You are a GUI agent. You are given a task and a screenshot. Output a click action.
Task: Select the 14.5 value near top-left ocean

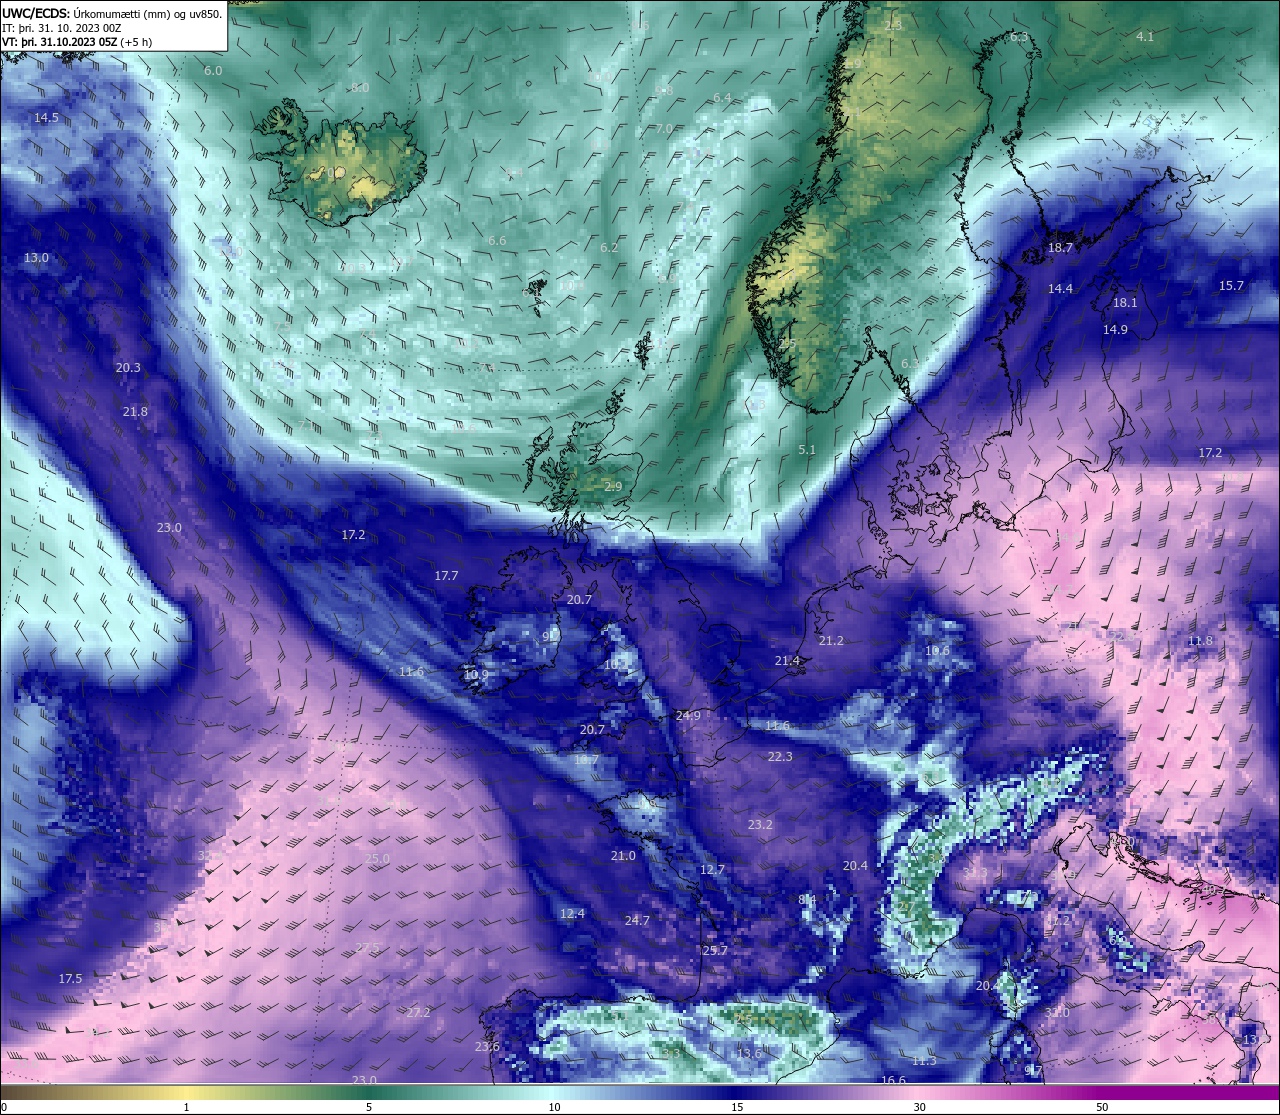[x=46, y=118]
